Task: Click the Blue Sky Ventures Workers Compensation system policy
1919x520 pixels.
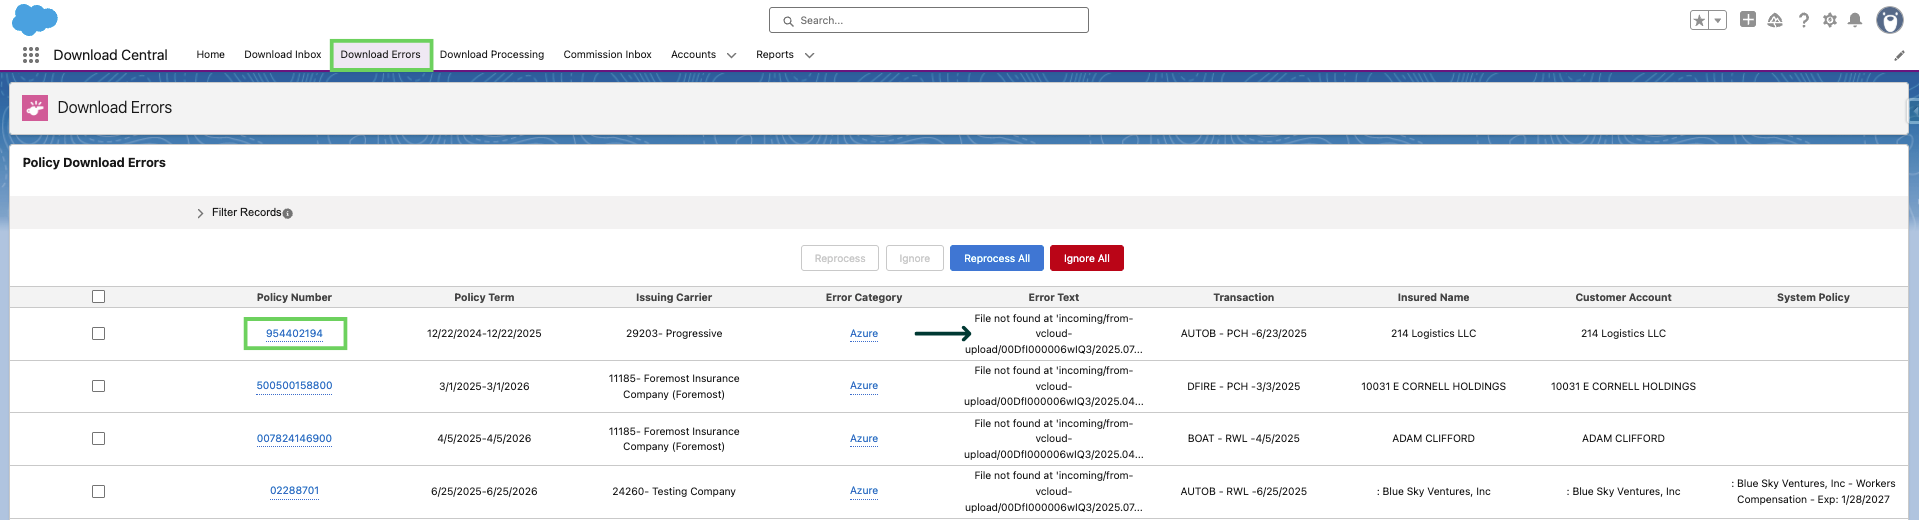Action: coord(1813,492)
